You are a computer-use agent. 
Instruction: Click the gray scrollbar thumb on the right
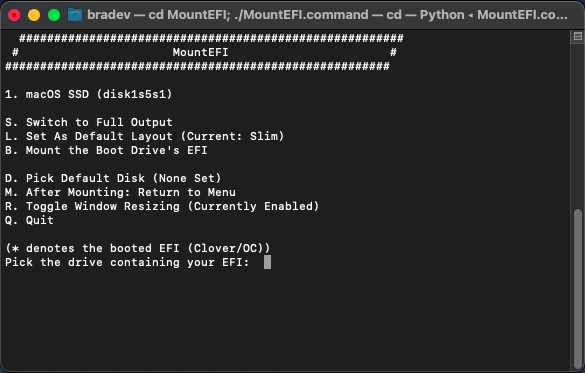(x=578, y=289)
